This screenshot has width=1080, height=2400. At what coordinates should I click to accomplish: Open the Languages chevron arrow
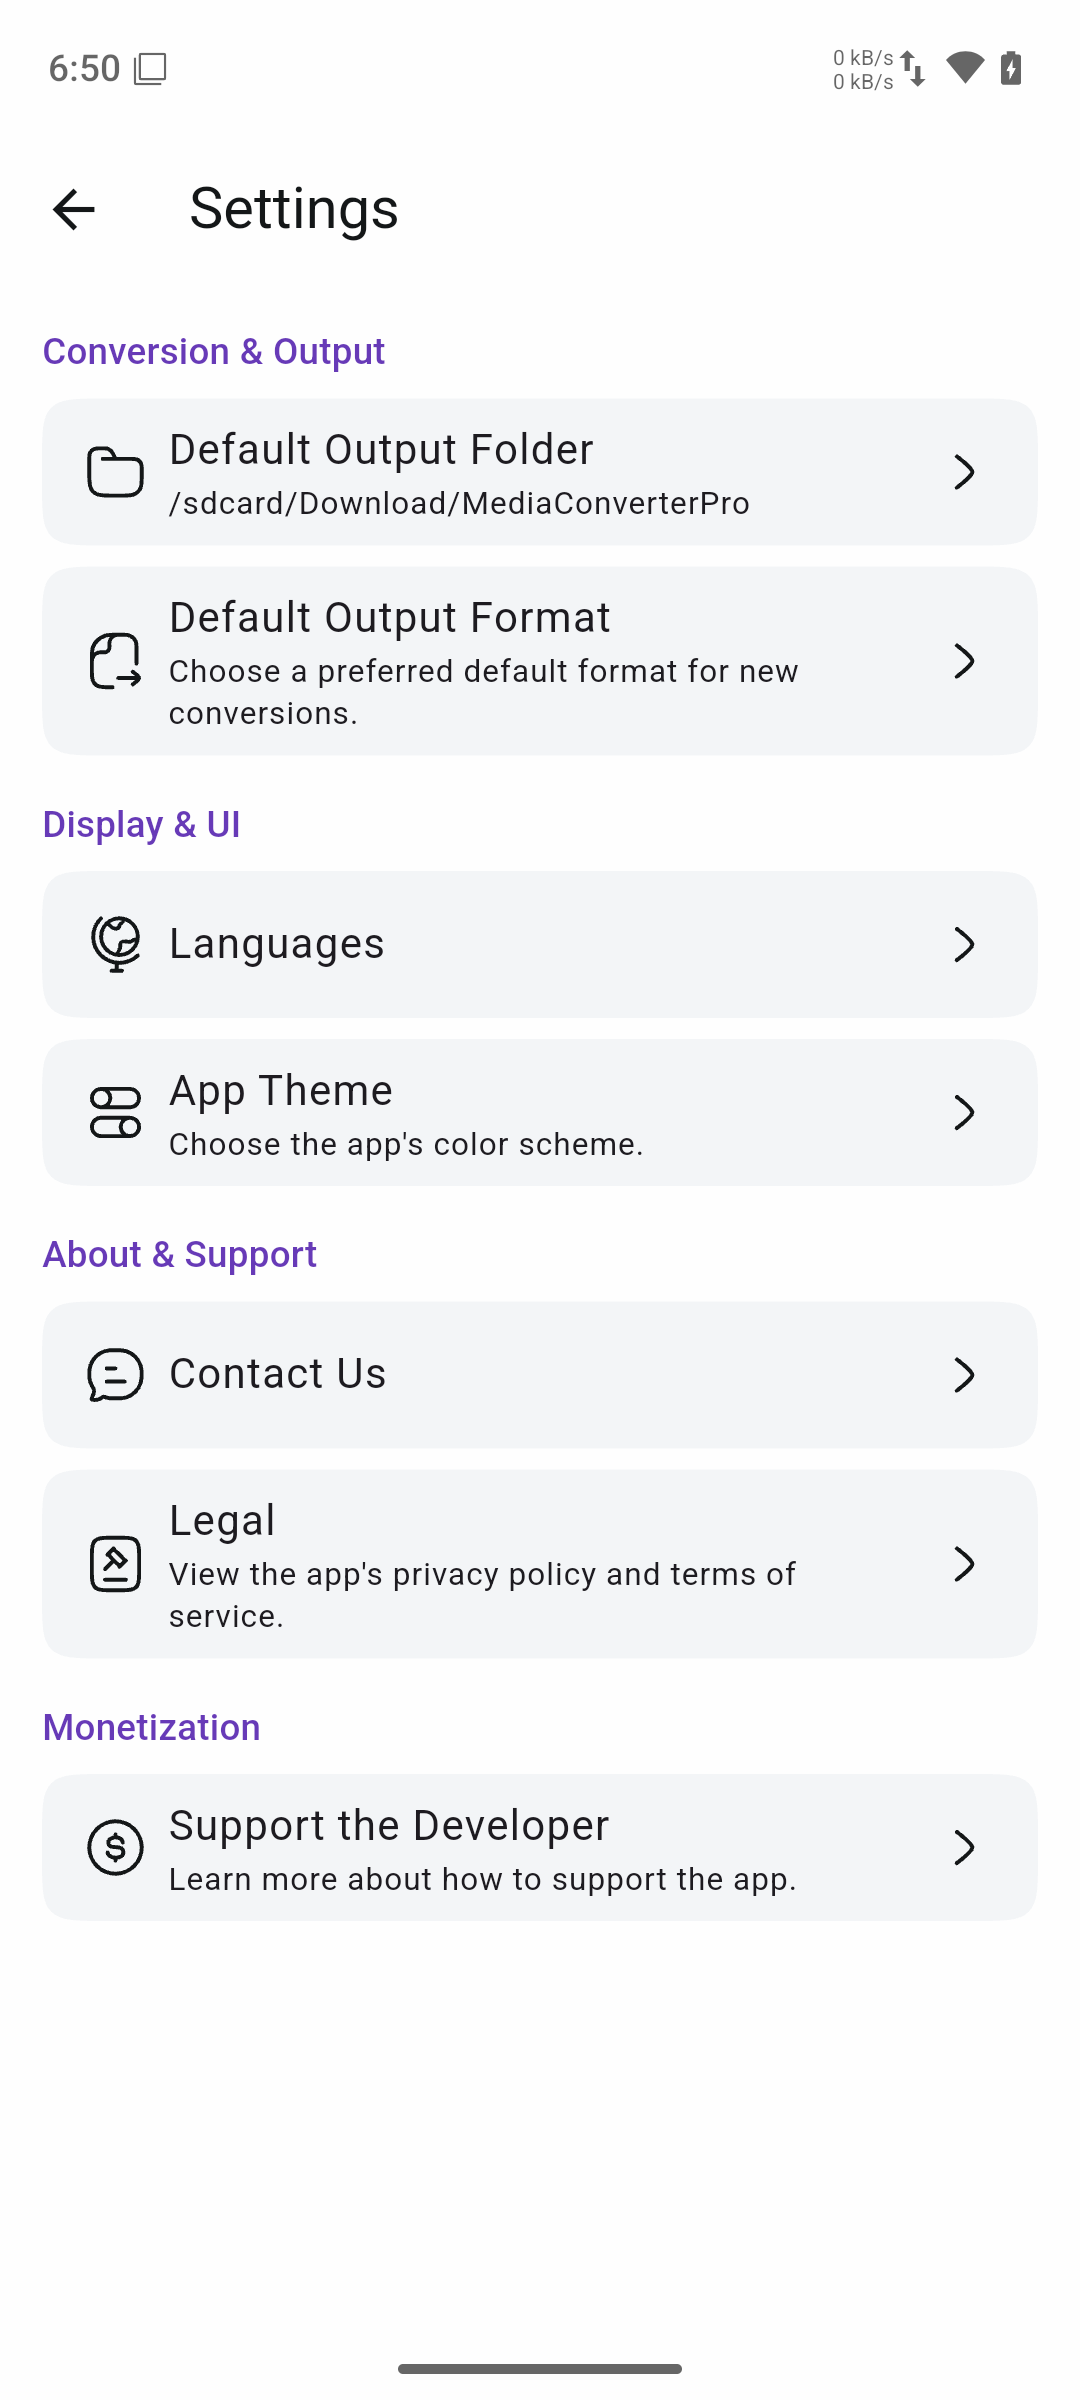(964, 944)
